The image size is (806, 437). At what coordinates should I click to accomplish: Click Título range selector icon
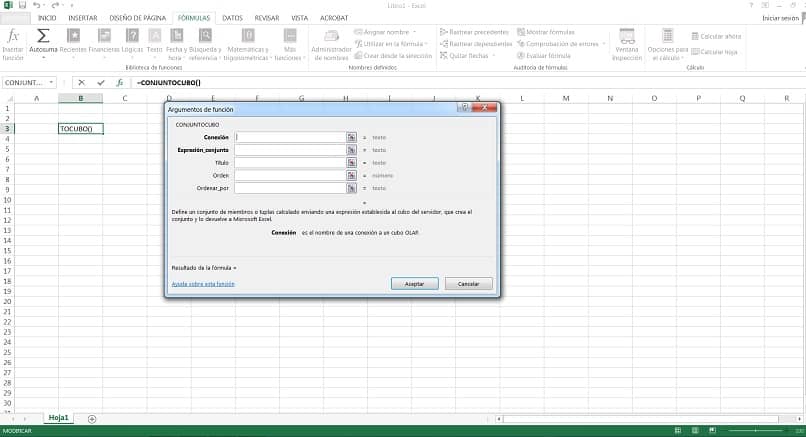coord(351,162)
